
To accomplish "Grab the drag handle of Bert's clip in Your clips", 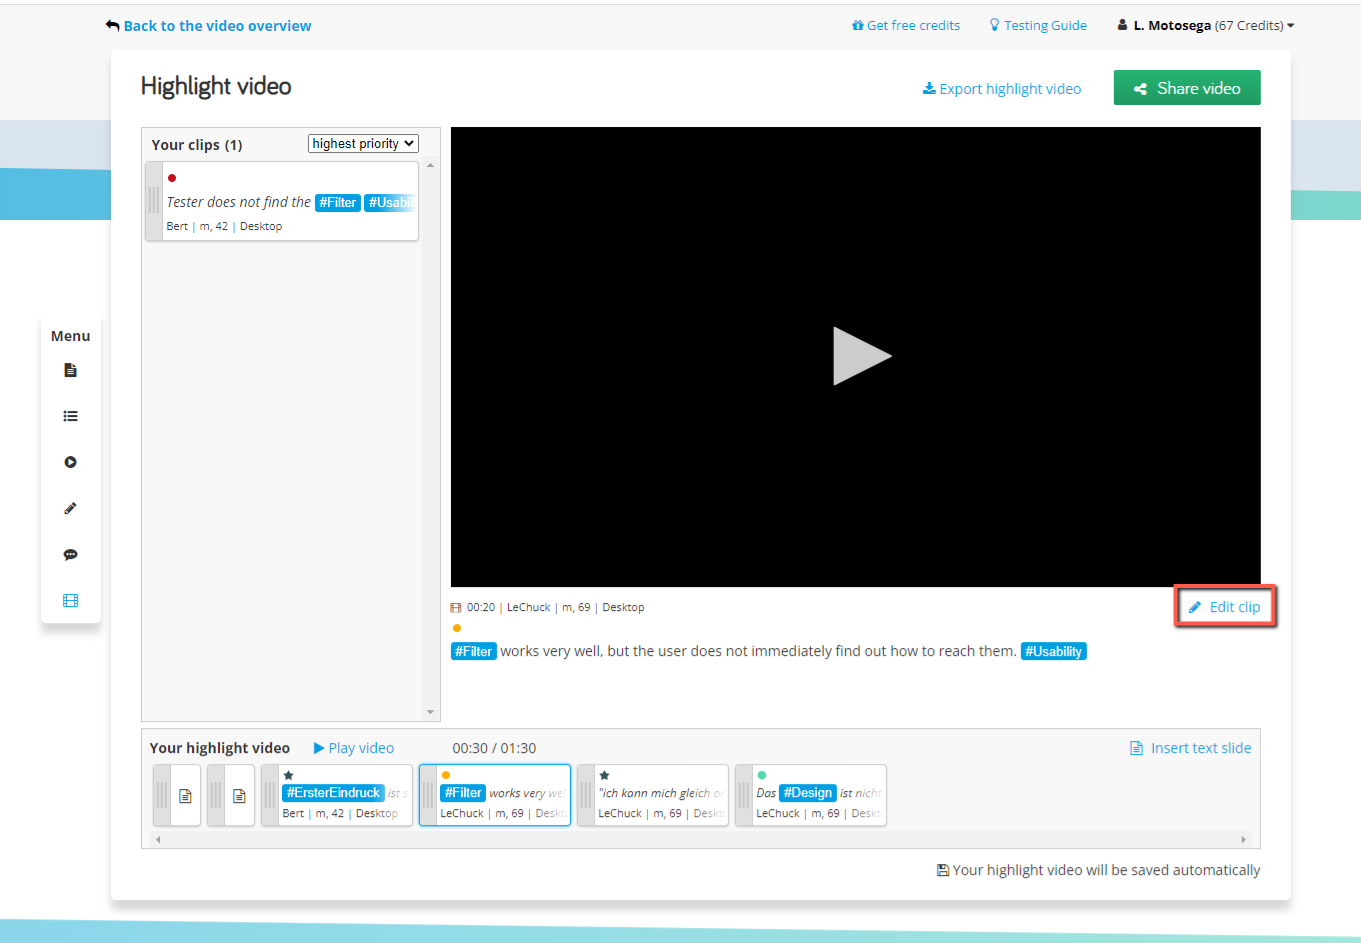I will coord(154,200).
